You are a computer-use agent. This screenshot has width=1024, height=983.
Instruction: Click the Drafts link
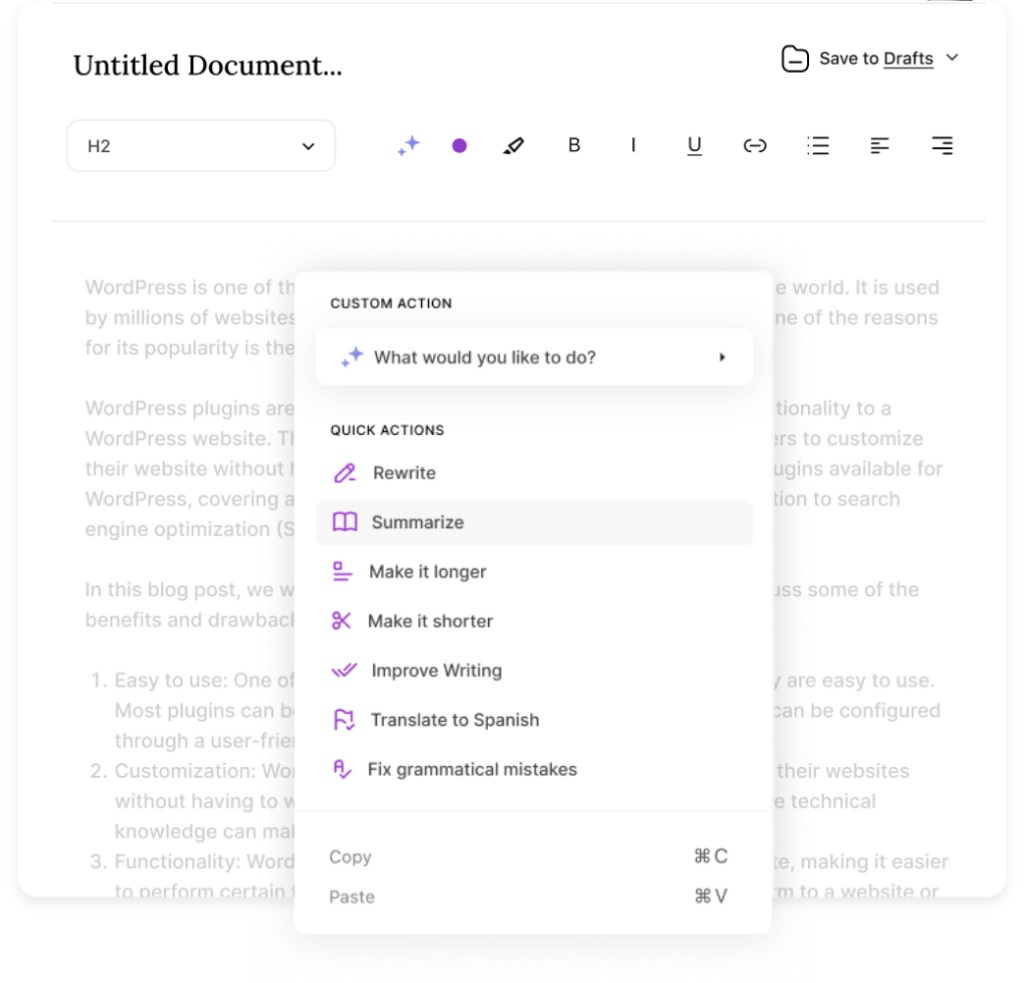coord(908,59)
